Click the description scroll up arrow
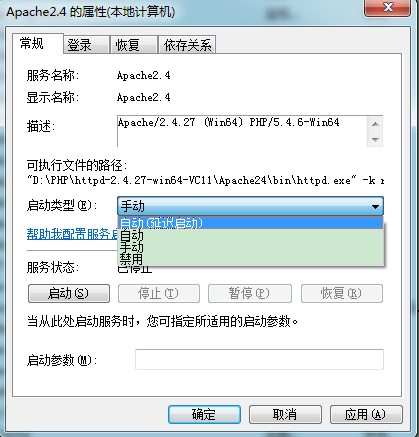The height and width of the screenshot is (437, 419). 375,124
